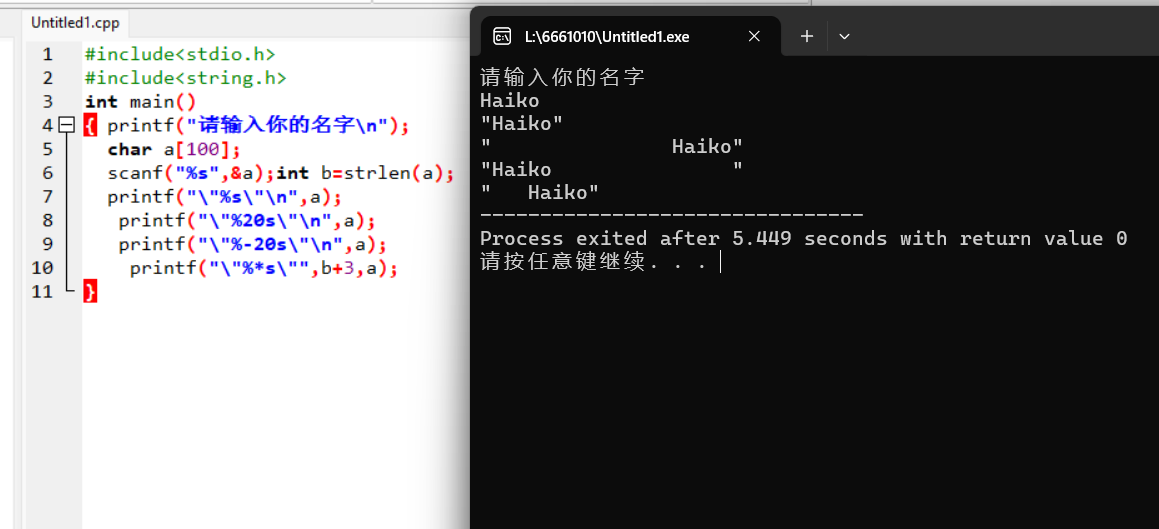Select the Untitled1.exe terminal tab
1159x529 pixels.
click(x=631, y=36)
